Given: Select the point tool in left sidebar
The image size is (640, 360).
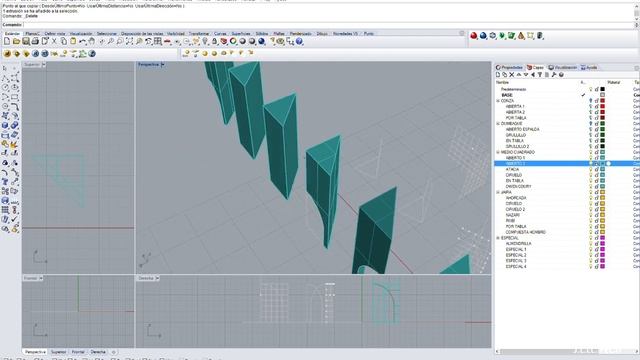Looking at the screenshot, I should [14, 68].
